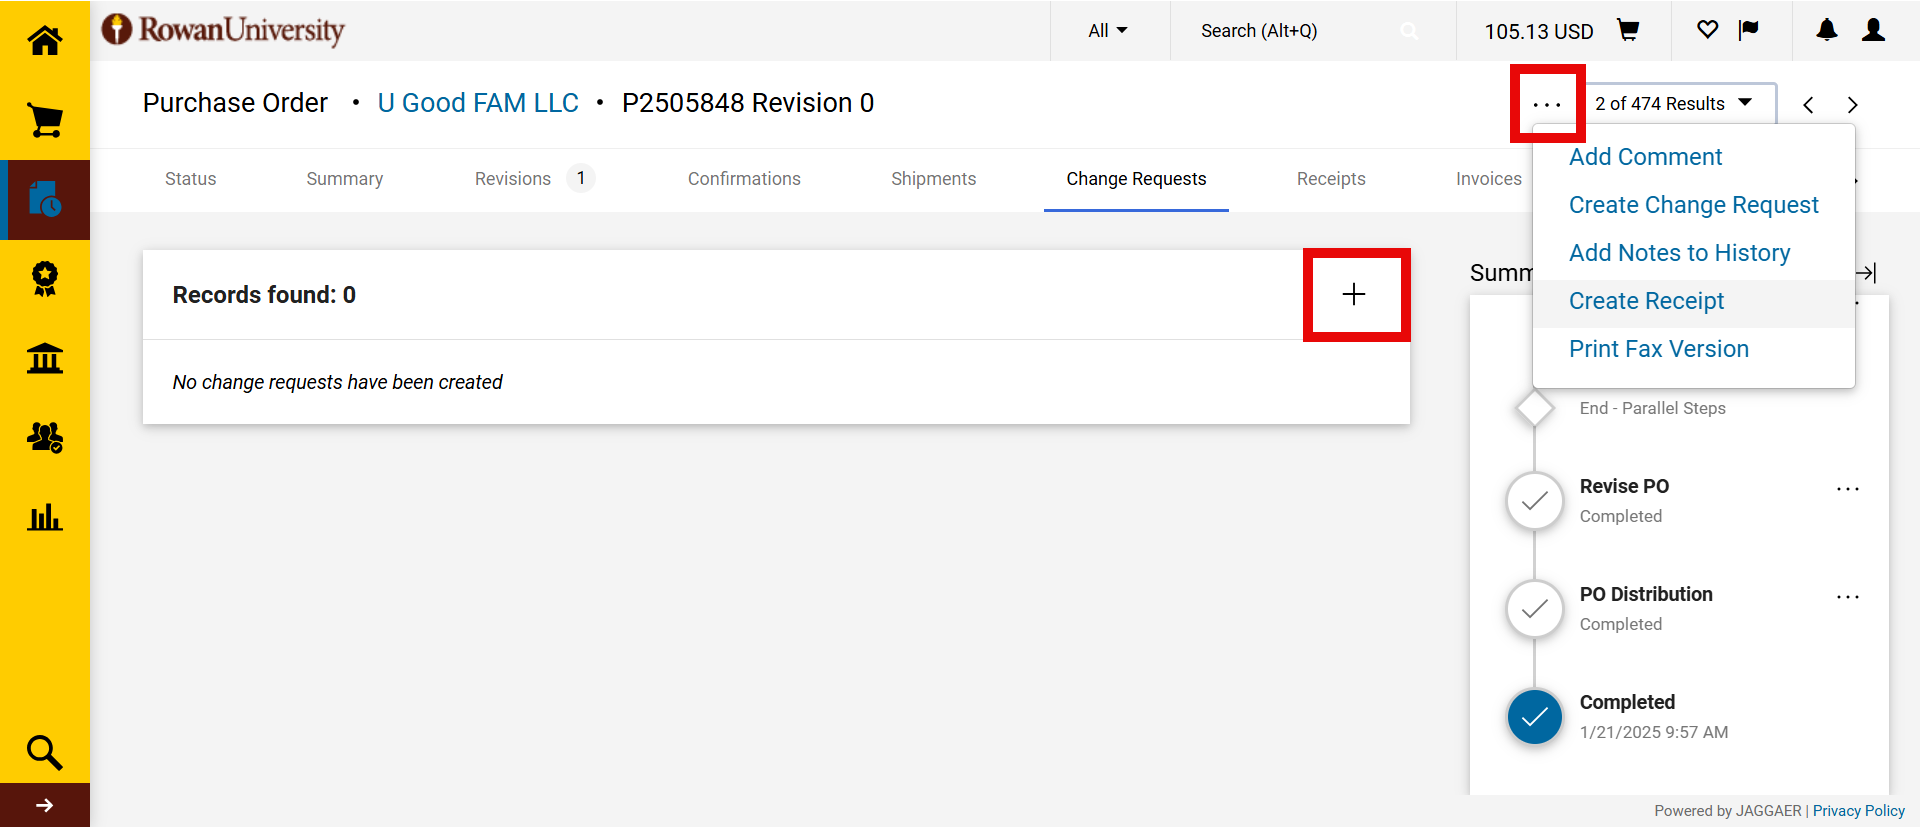Open the shopping cart in top bar

1628,30
